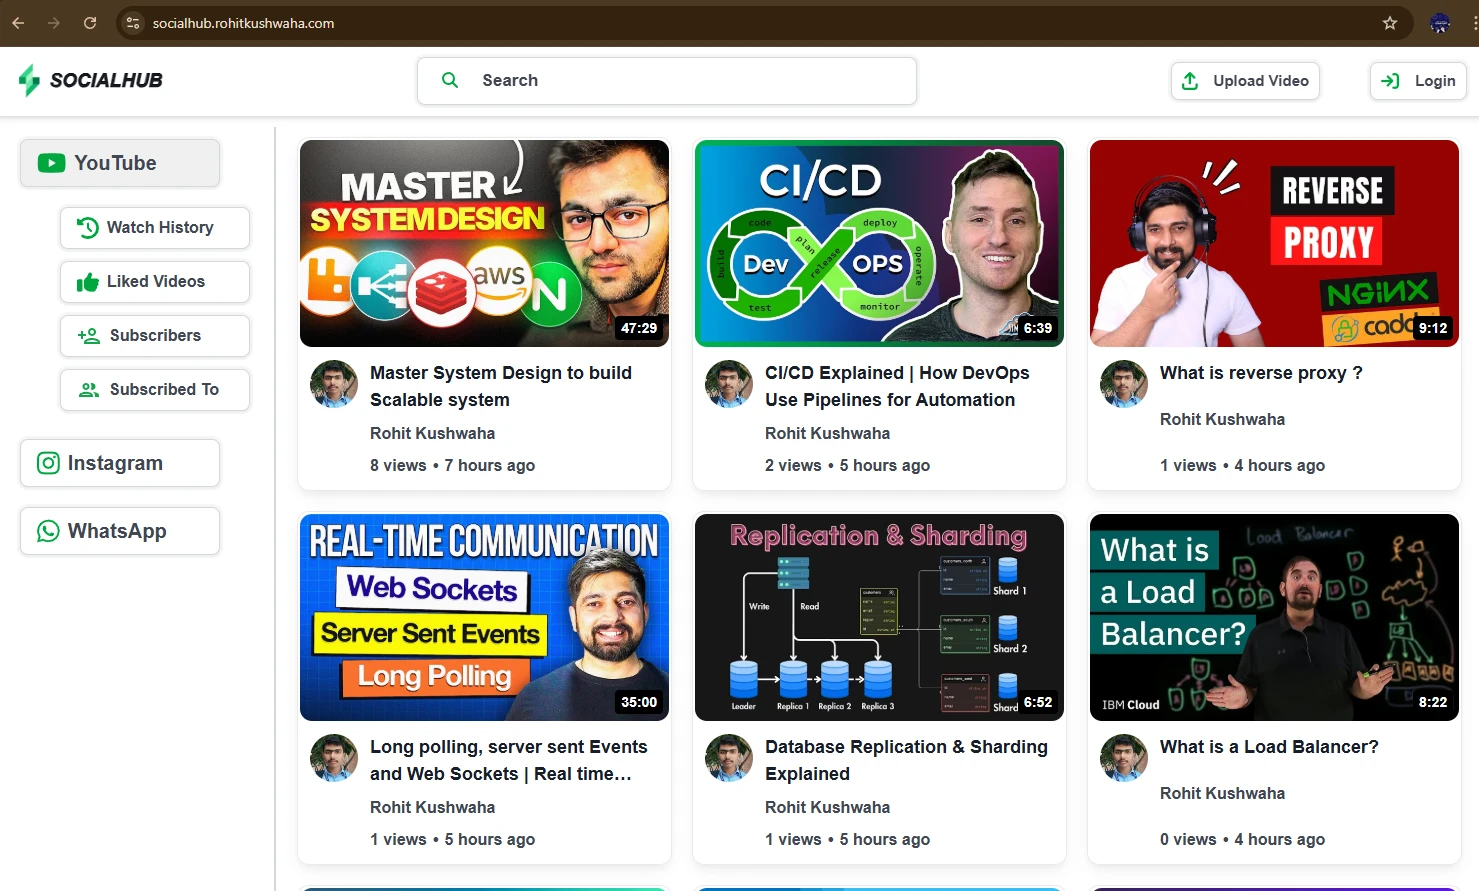Click the thumbs-up icon on Liked Videos
Image resolution: width=1479 pixels, height=891 pixels.
point(87,282)
